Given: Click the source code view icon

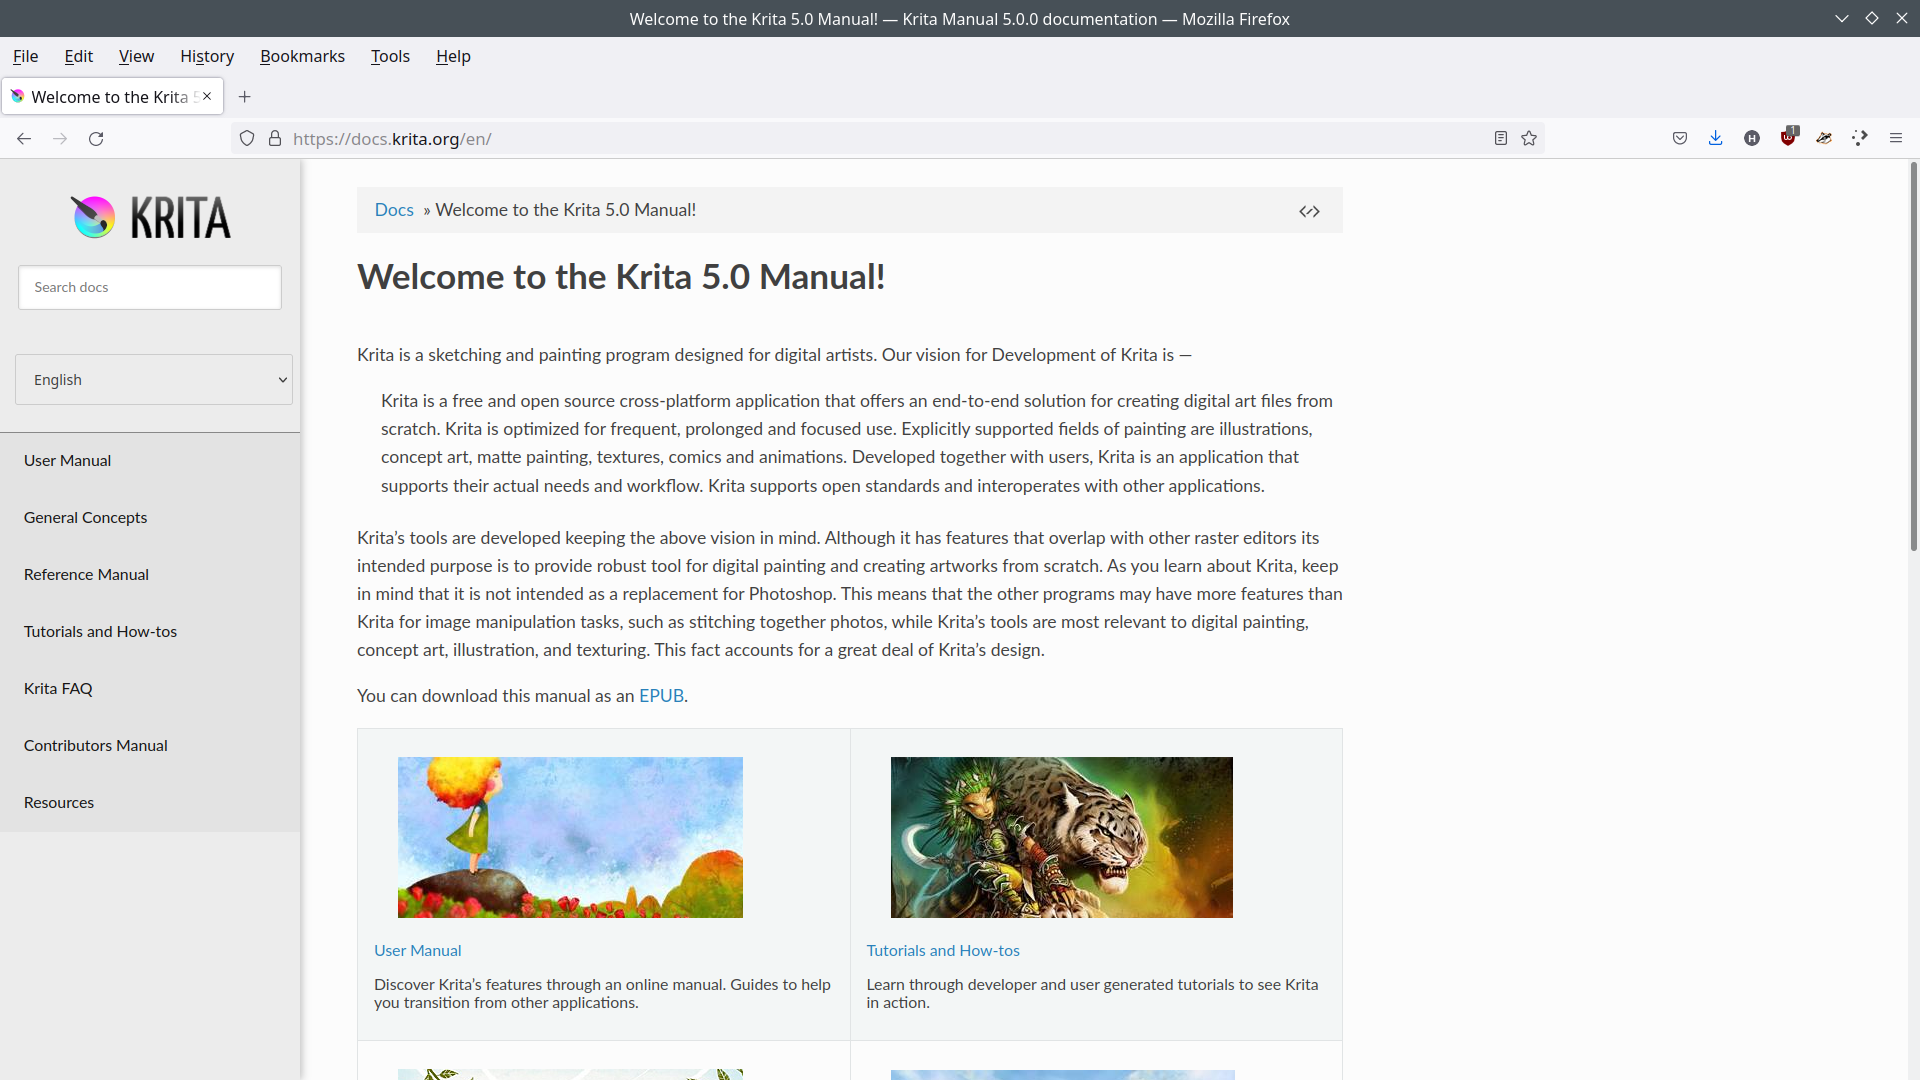Looking at the screenshot, I should [x=1309, y=211].
